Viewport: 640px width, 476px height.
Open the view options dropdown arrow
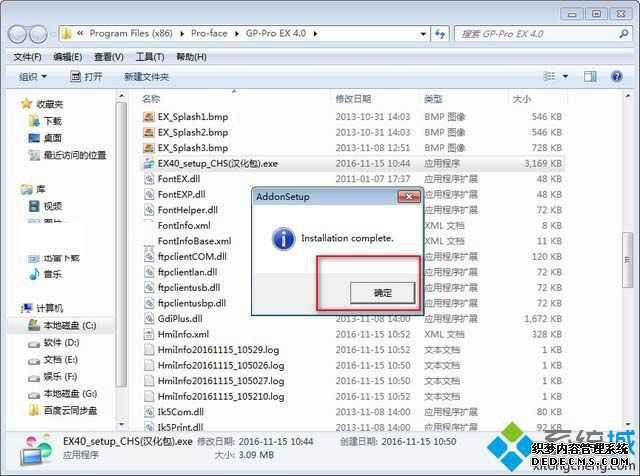pos(565,76)
